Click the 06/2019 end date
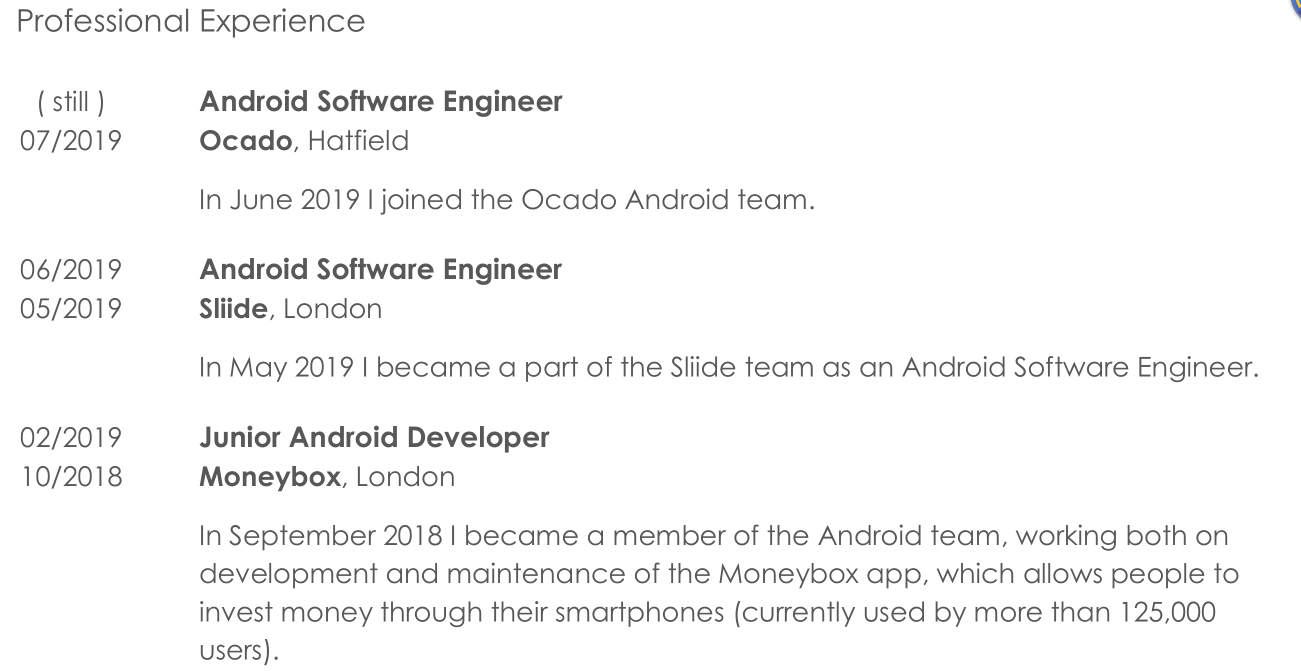This screenshot has width=1301, height=671. coord(70,270)
